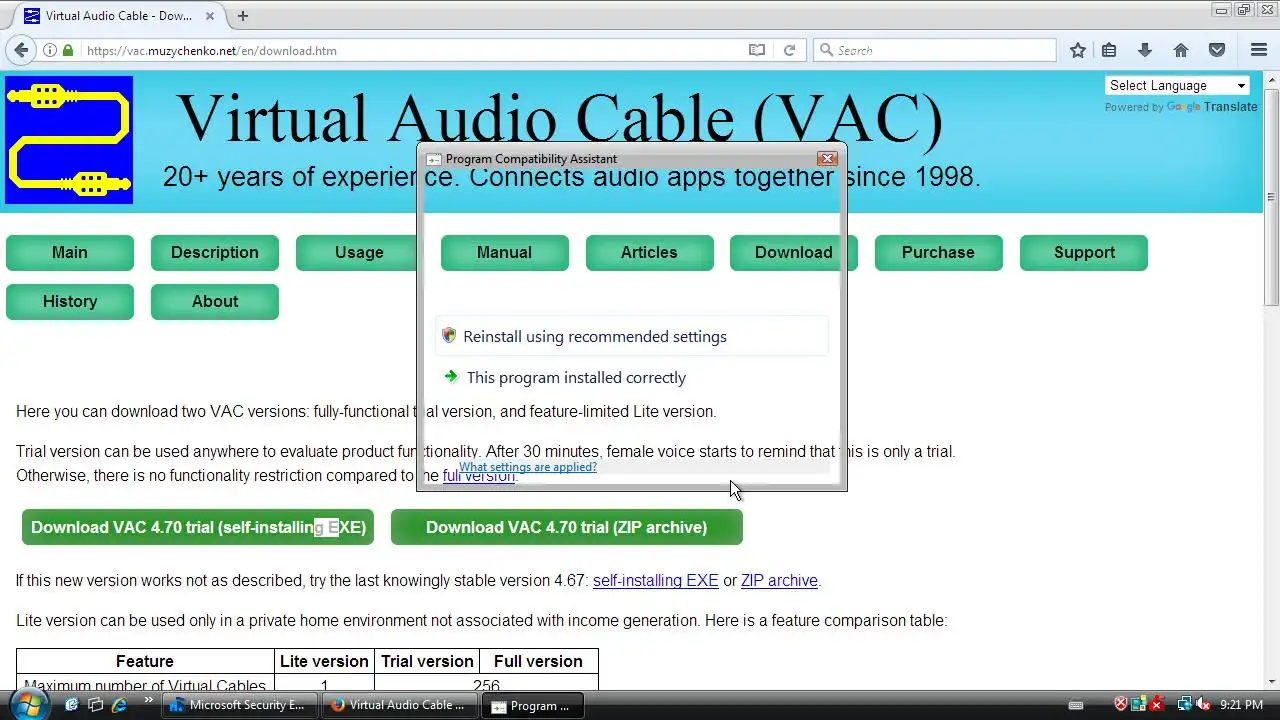
Task: Click Download VAC 4.70 trial self-installing EXE
Action: pos(198,527)
